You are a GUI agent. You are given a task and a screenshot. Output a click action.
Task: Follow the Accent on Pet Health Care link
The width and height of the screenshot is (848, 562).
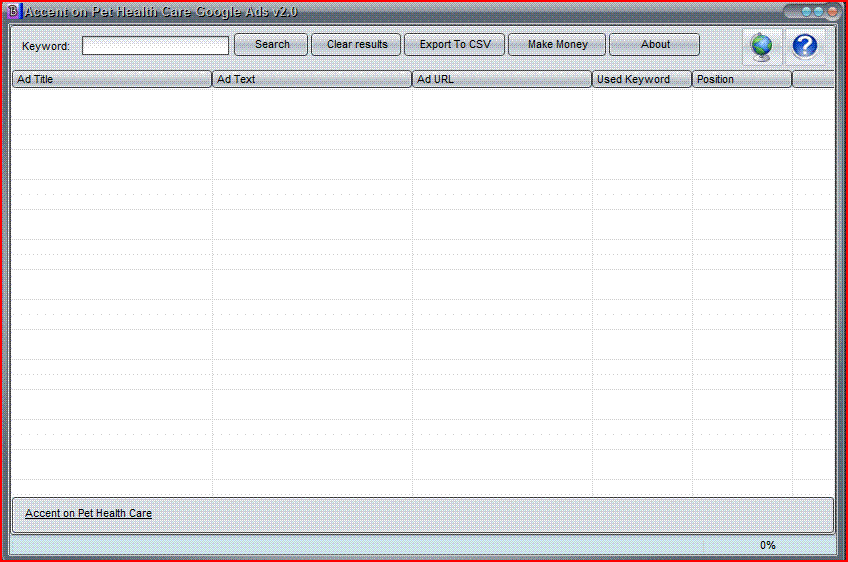pyautogui.click(x=88, y=513)
